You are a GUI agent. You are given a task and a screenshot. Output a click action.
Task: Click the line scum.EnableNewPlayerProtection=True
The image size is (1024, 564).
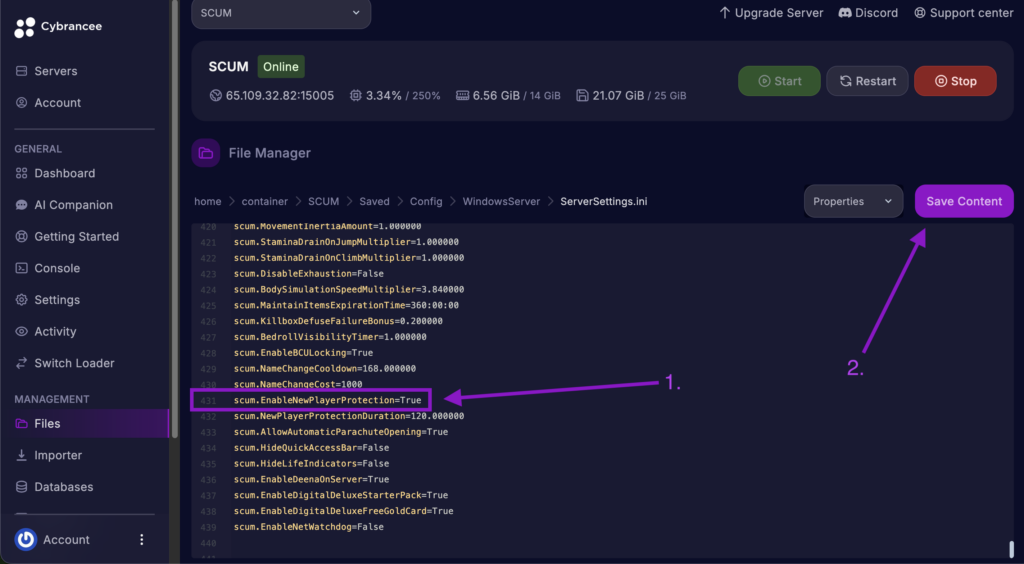coord(327,400)
